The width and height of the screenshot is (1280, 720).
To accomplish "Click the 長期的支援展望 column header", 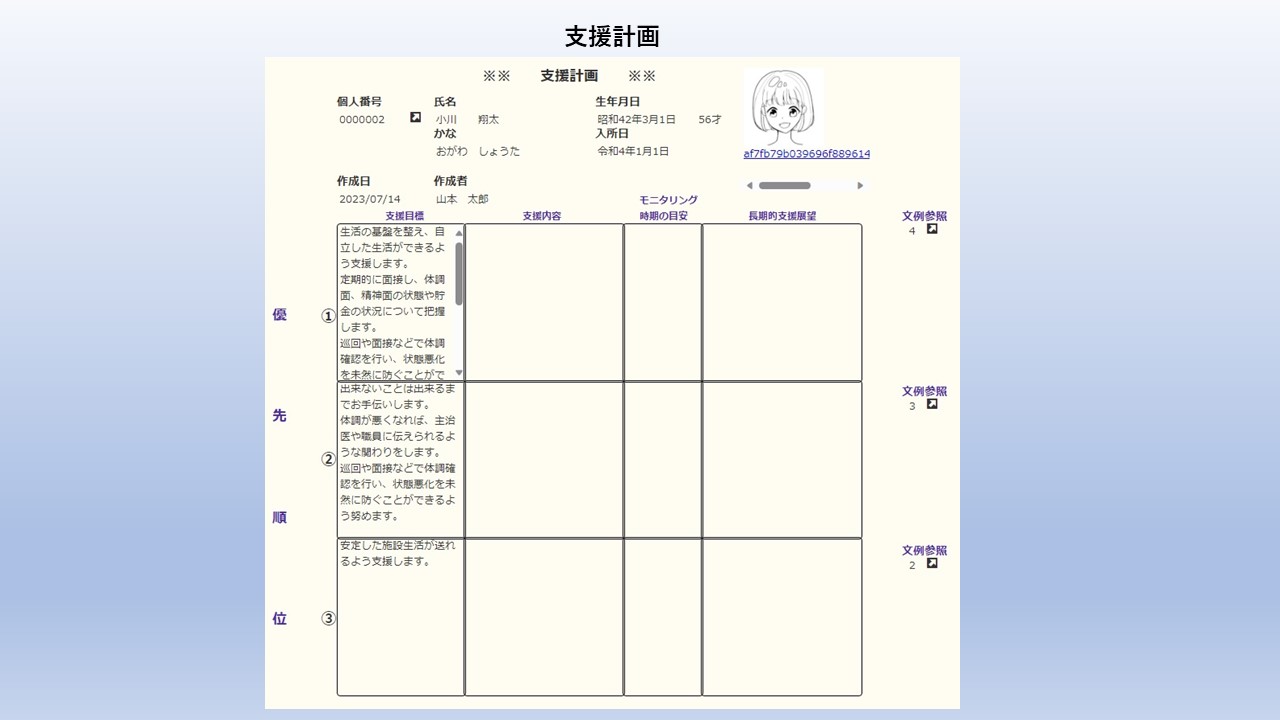I will point(782,216).
